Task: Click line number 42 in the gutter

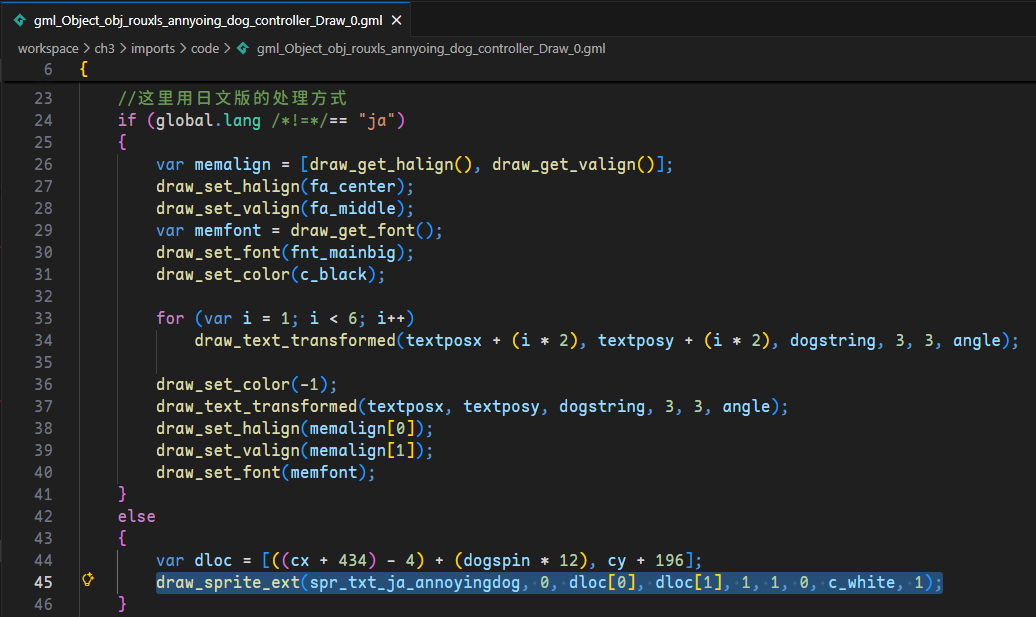Action: [x=43, y=517]
